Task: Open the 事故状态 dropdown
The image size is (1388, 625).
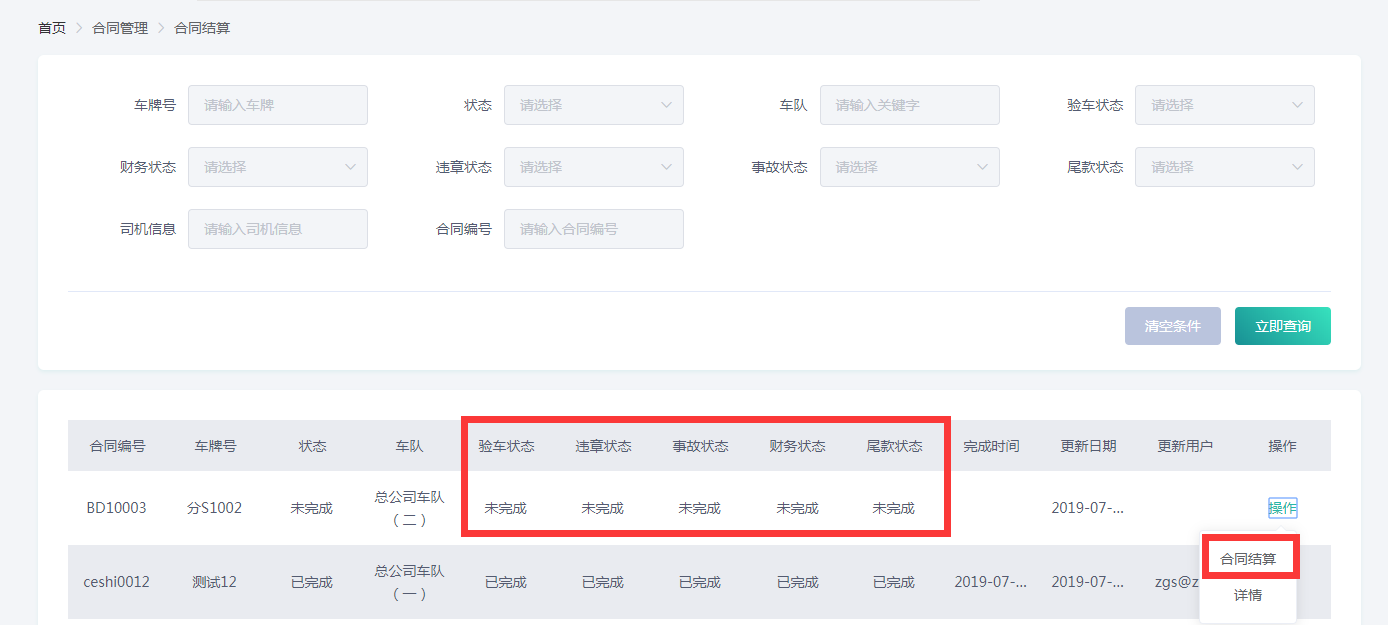Action: 909,167
